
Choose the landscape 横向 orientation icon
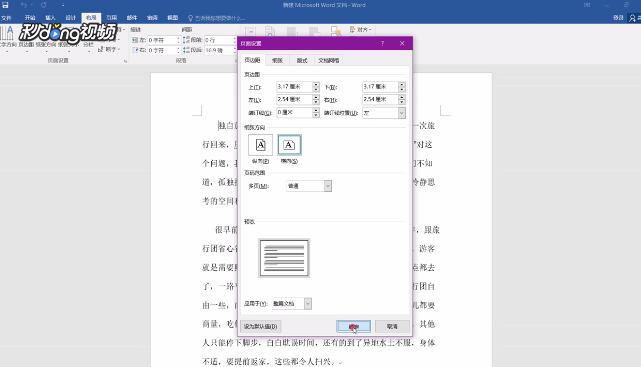289,145
